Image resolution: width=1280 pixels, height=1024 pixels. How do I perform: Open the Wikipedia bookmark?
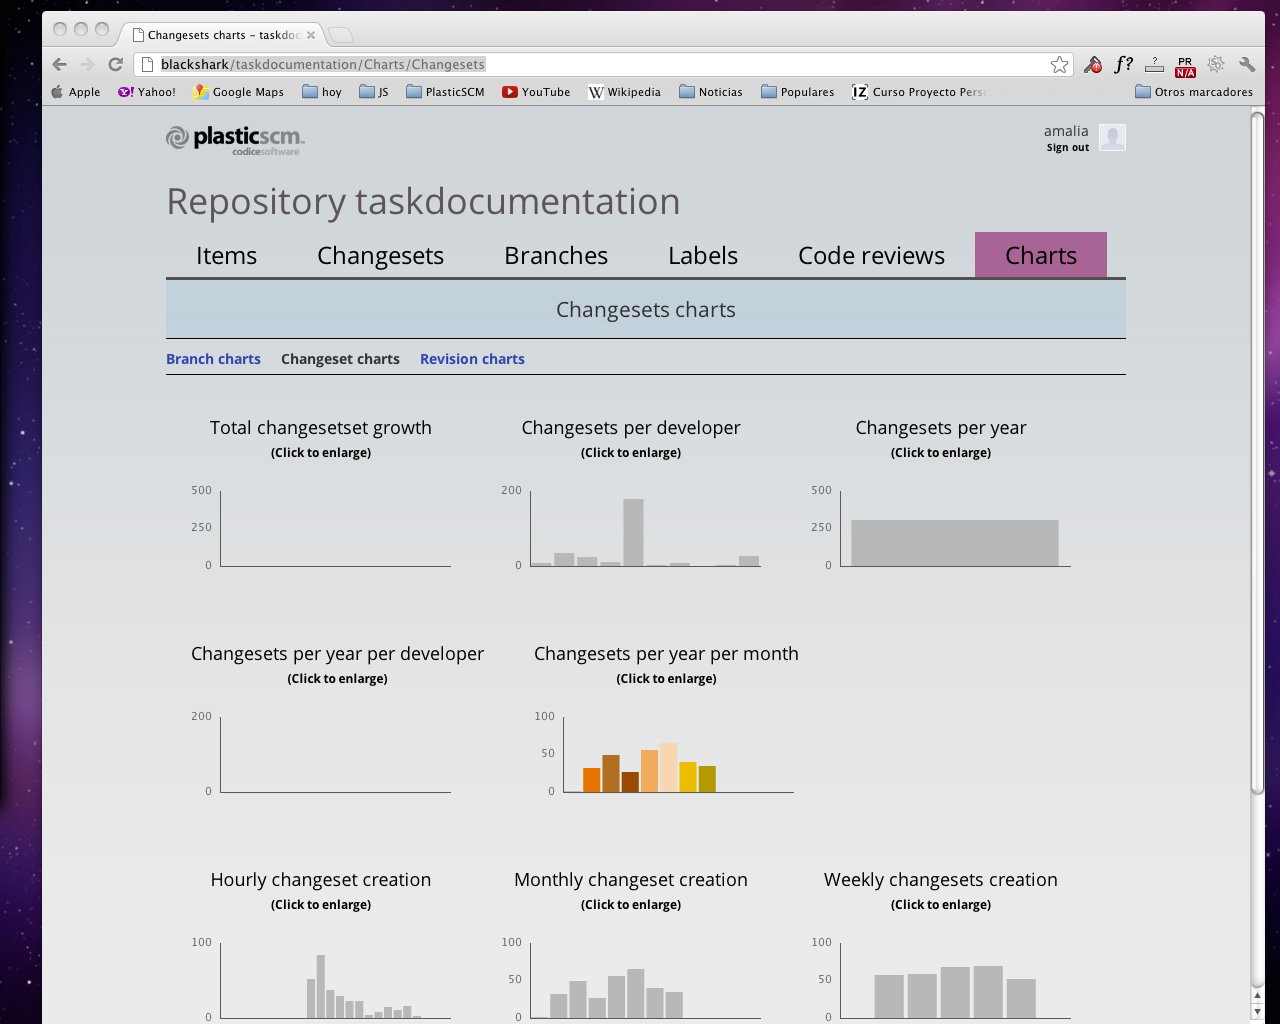(625, 91)
